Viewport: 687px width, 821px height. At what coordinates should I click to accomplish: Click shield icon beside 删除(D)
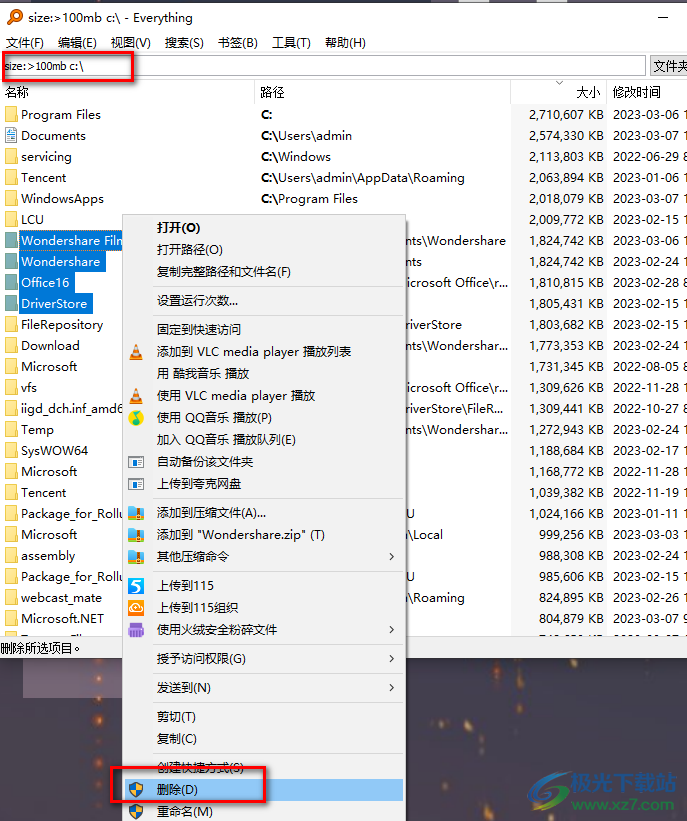tap(136, 789)
